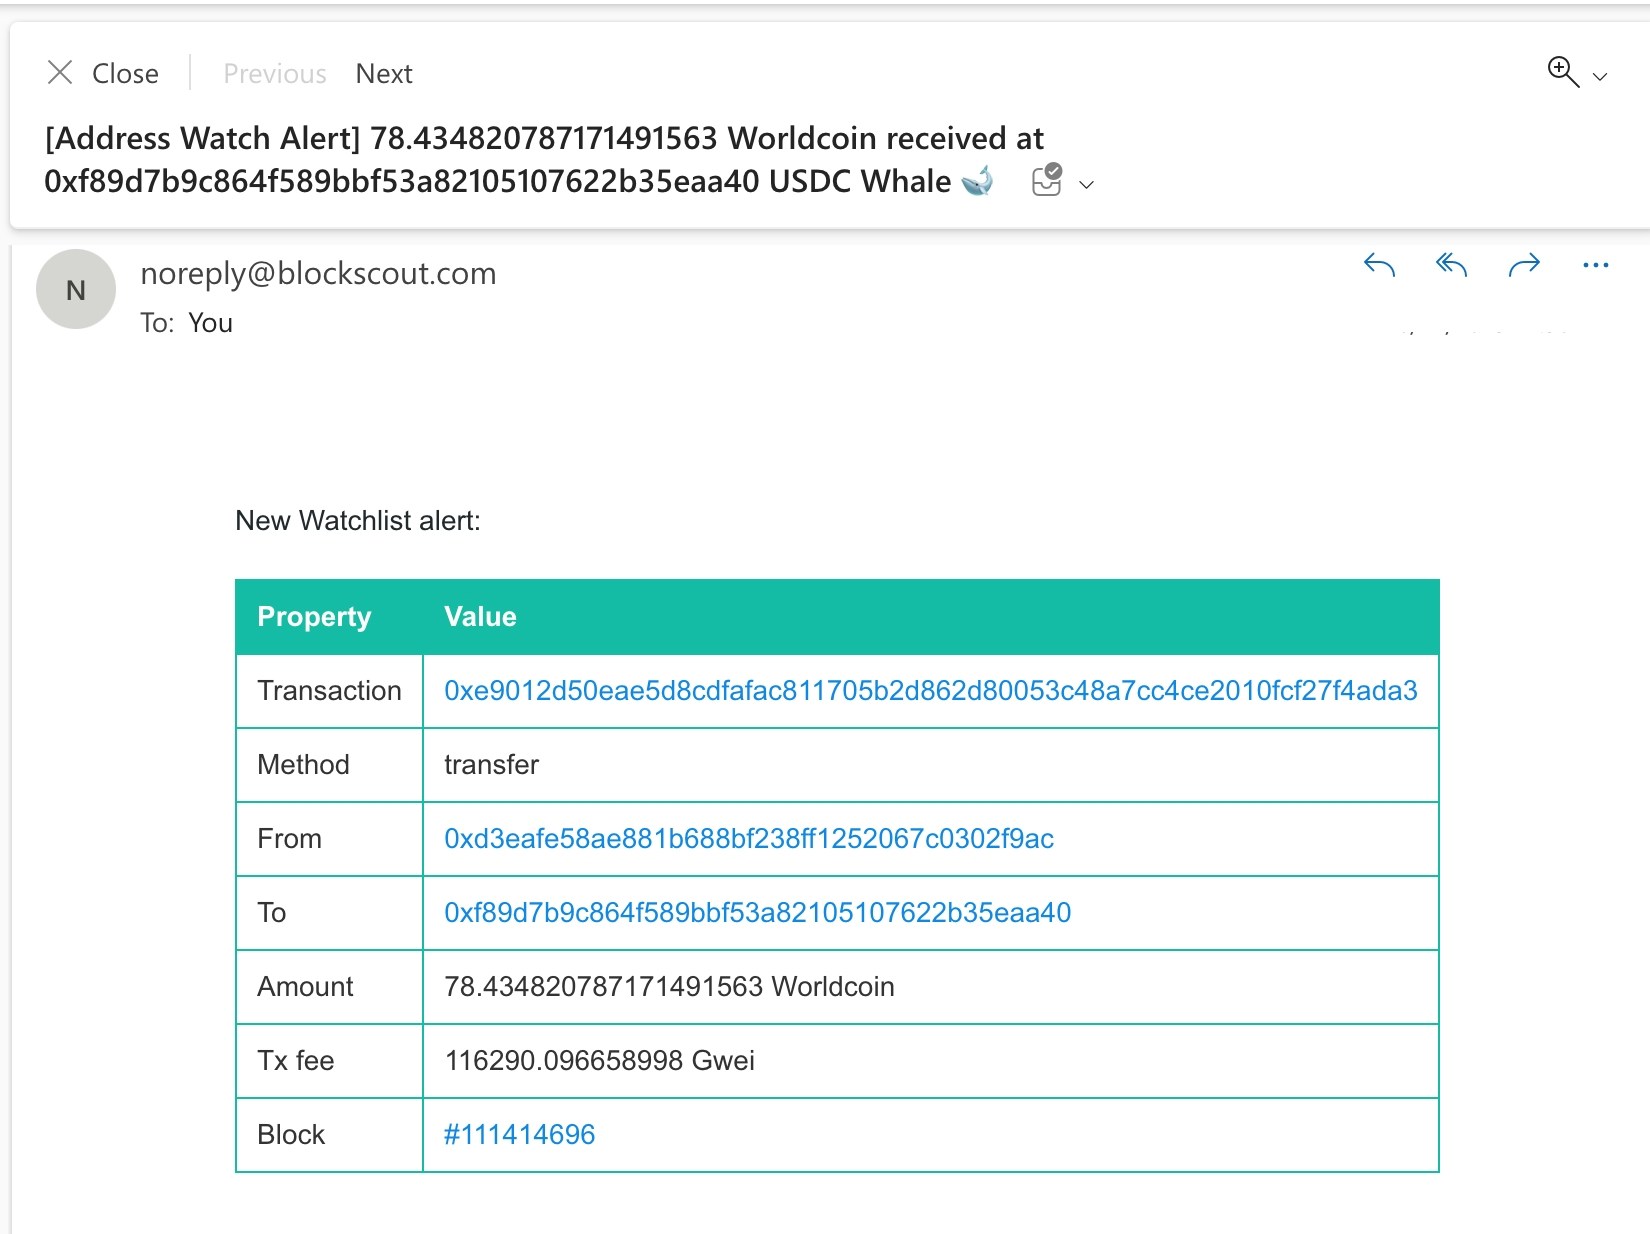Click the Forward arrow icon
The width and height of the screenshot is (1650, 1234).
(1524, 265)
